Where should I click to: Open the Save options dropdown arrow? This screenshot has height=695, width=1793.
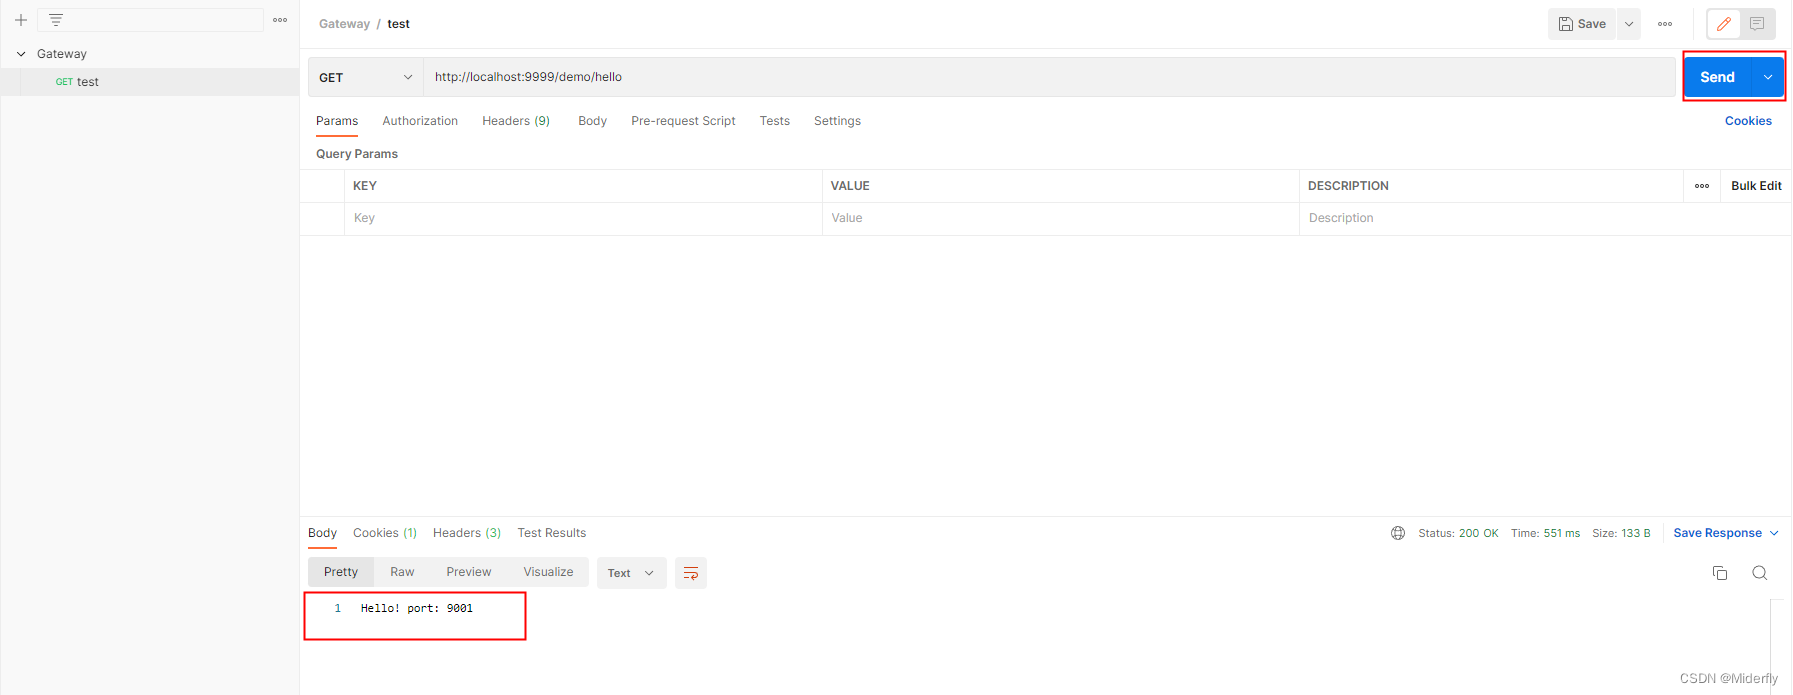[x=1629, y=24]
